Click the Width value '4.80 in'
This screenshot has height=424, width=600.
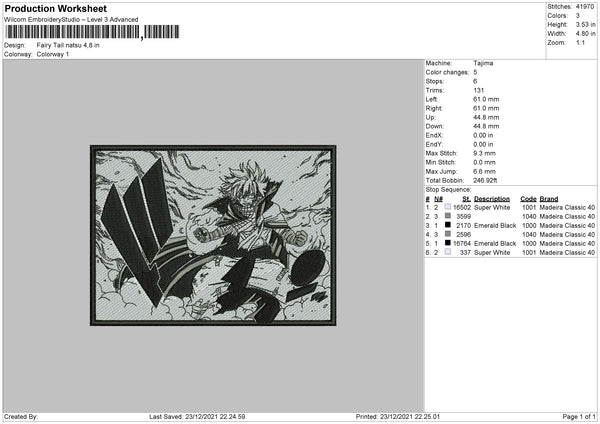point(585,34)
